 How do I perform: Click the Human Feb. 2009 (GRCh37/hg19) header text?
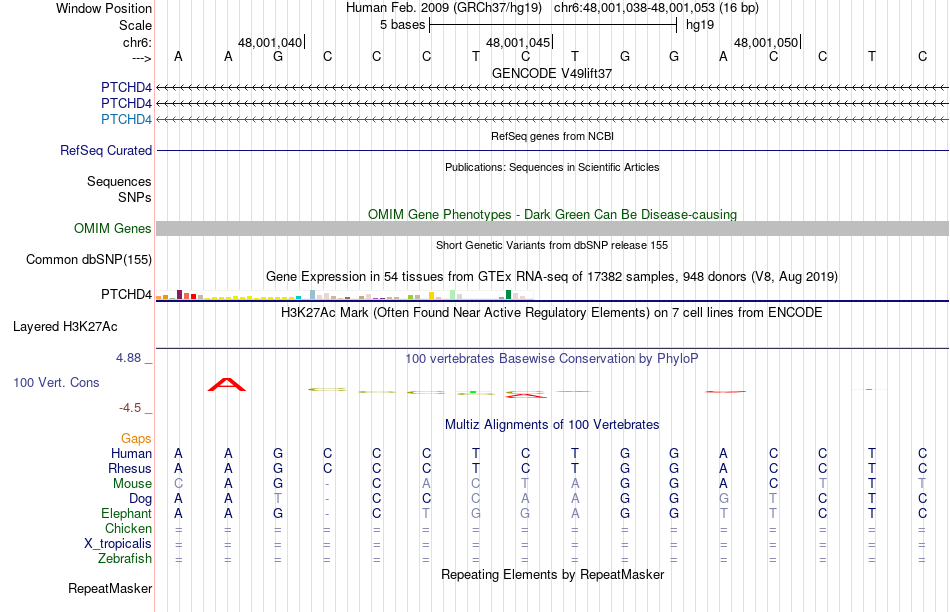click(x=445, y=8)
